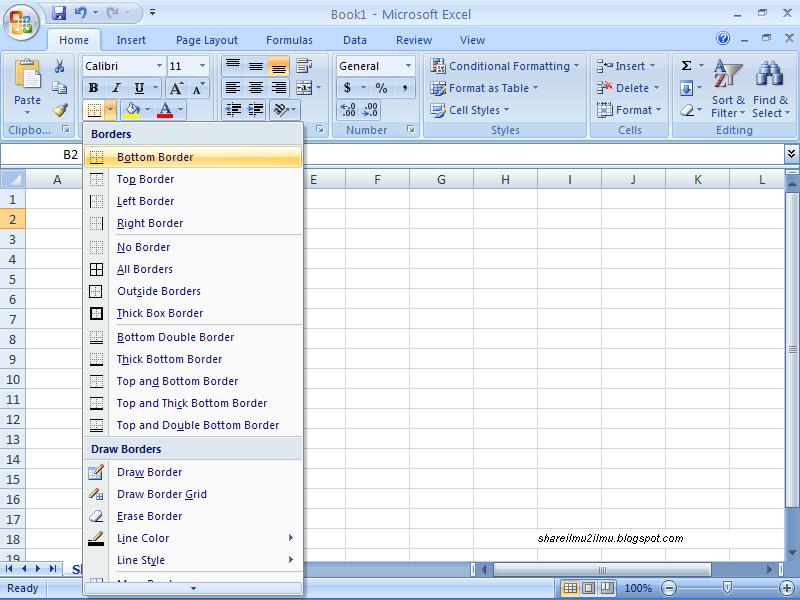The height and width of the screenshot is (600, 800).
Task: Open Find & Select menu
Action: pyautogui.click(x=770, y=88)
